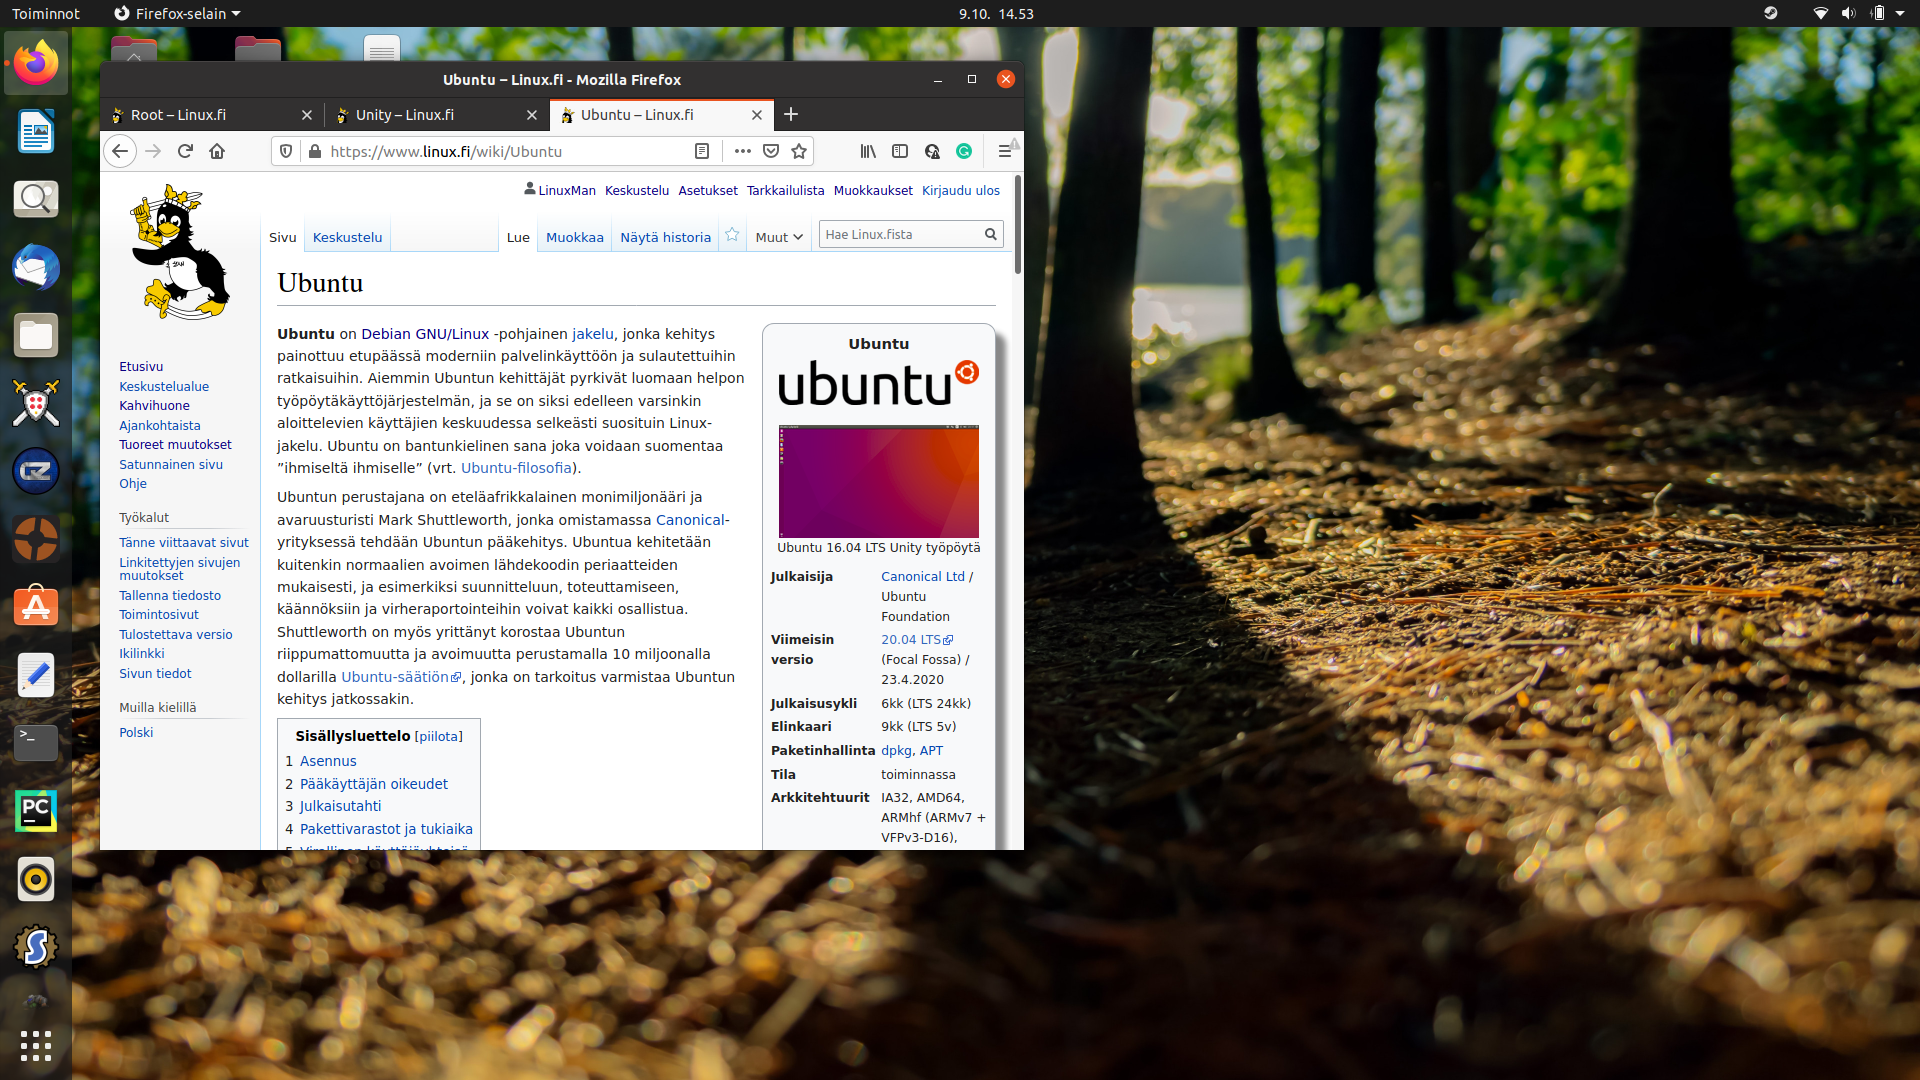Toggle reader view in address bar
The image size is (1920, 1080).
[x=702, y=151]
